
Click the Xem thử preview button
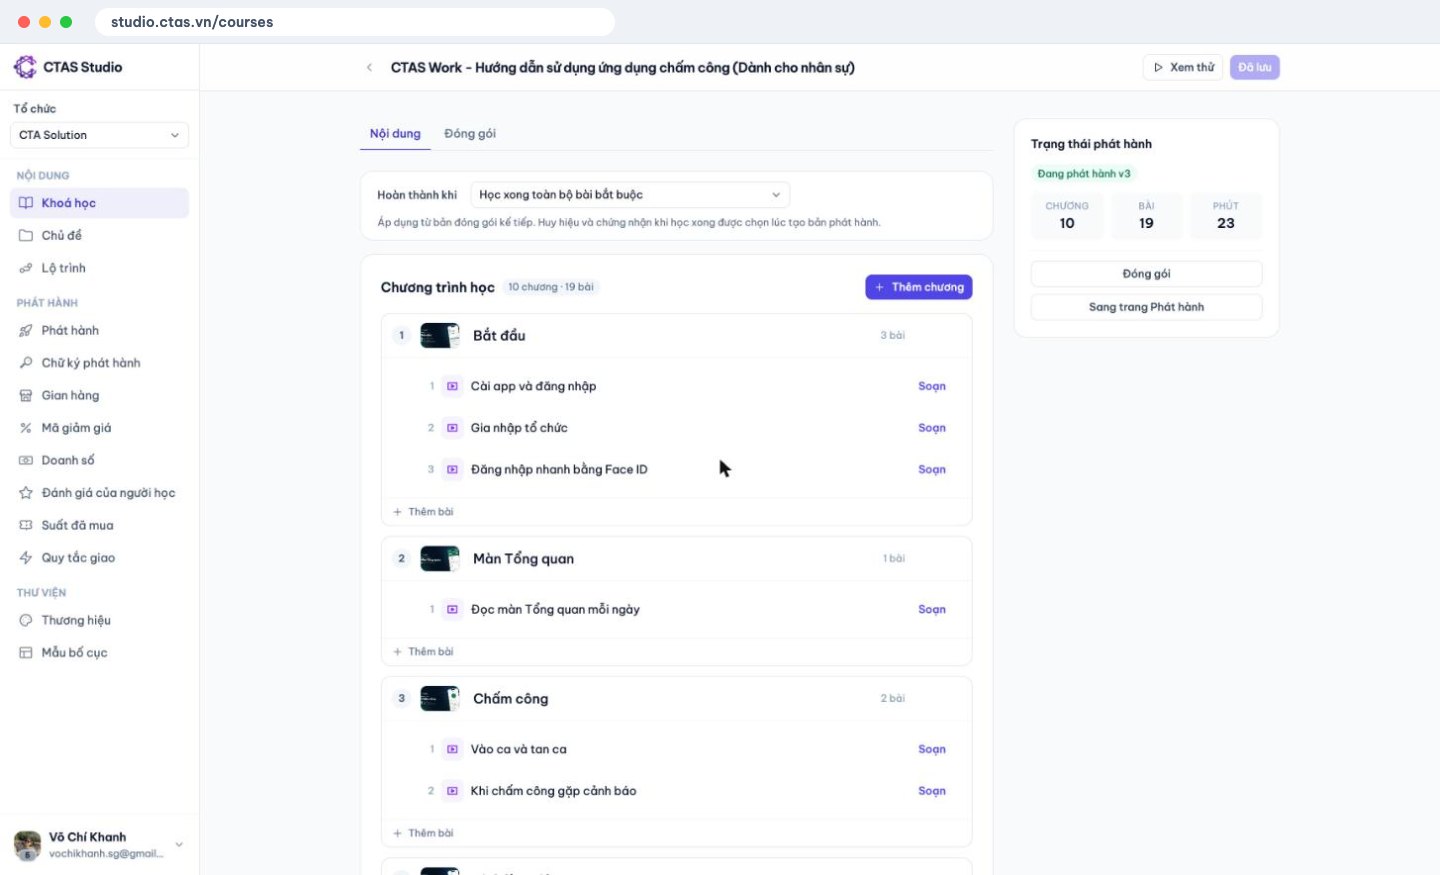(x=1183, y=67)
